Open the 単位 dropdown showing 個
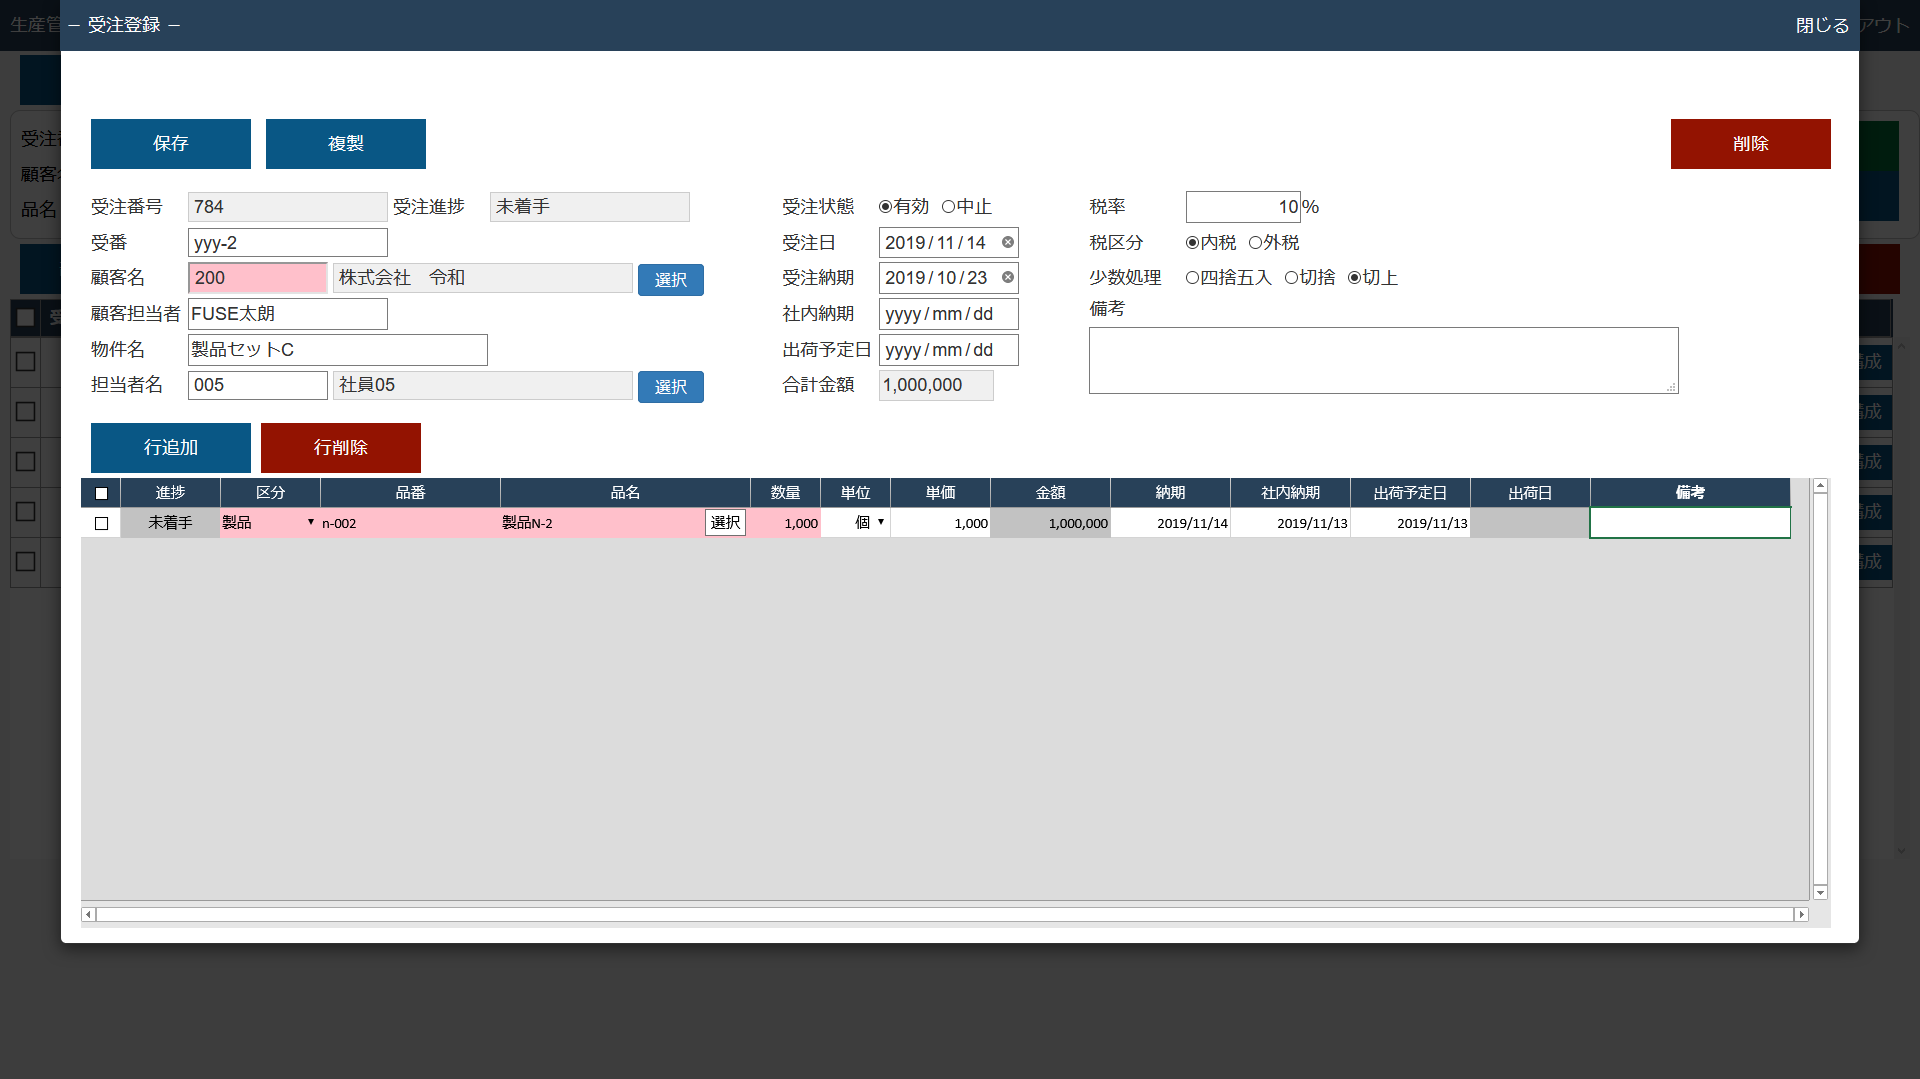This screenshot has height=1079, width=1920. pos(880,522)
